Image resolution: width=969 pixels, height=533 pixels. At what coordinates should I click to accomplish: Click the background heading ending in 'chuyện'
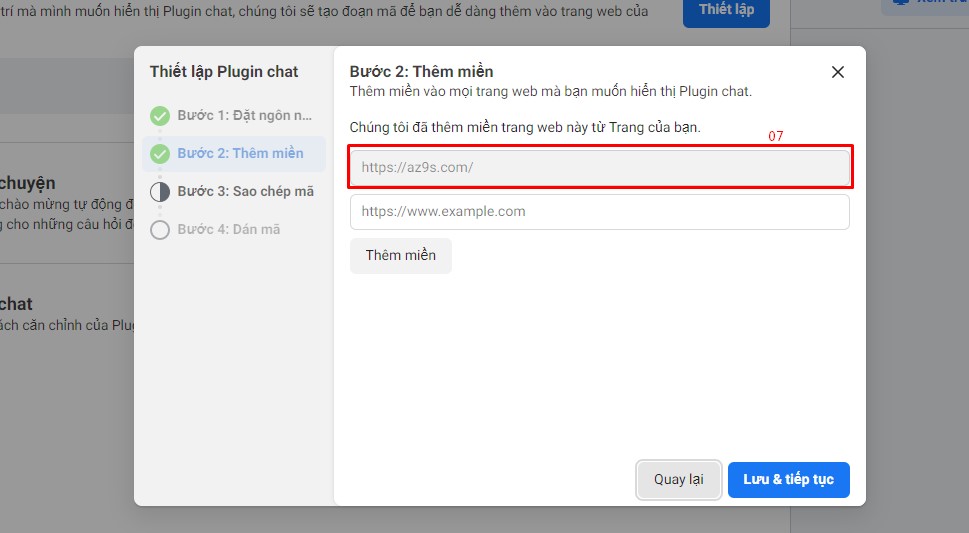coord(28,184)
